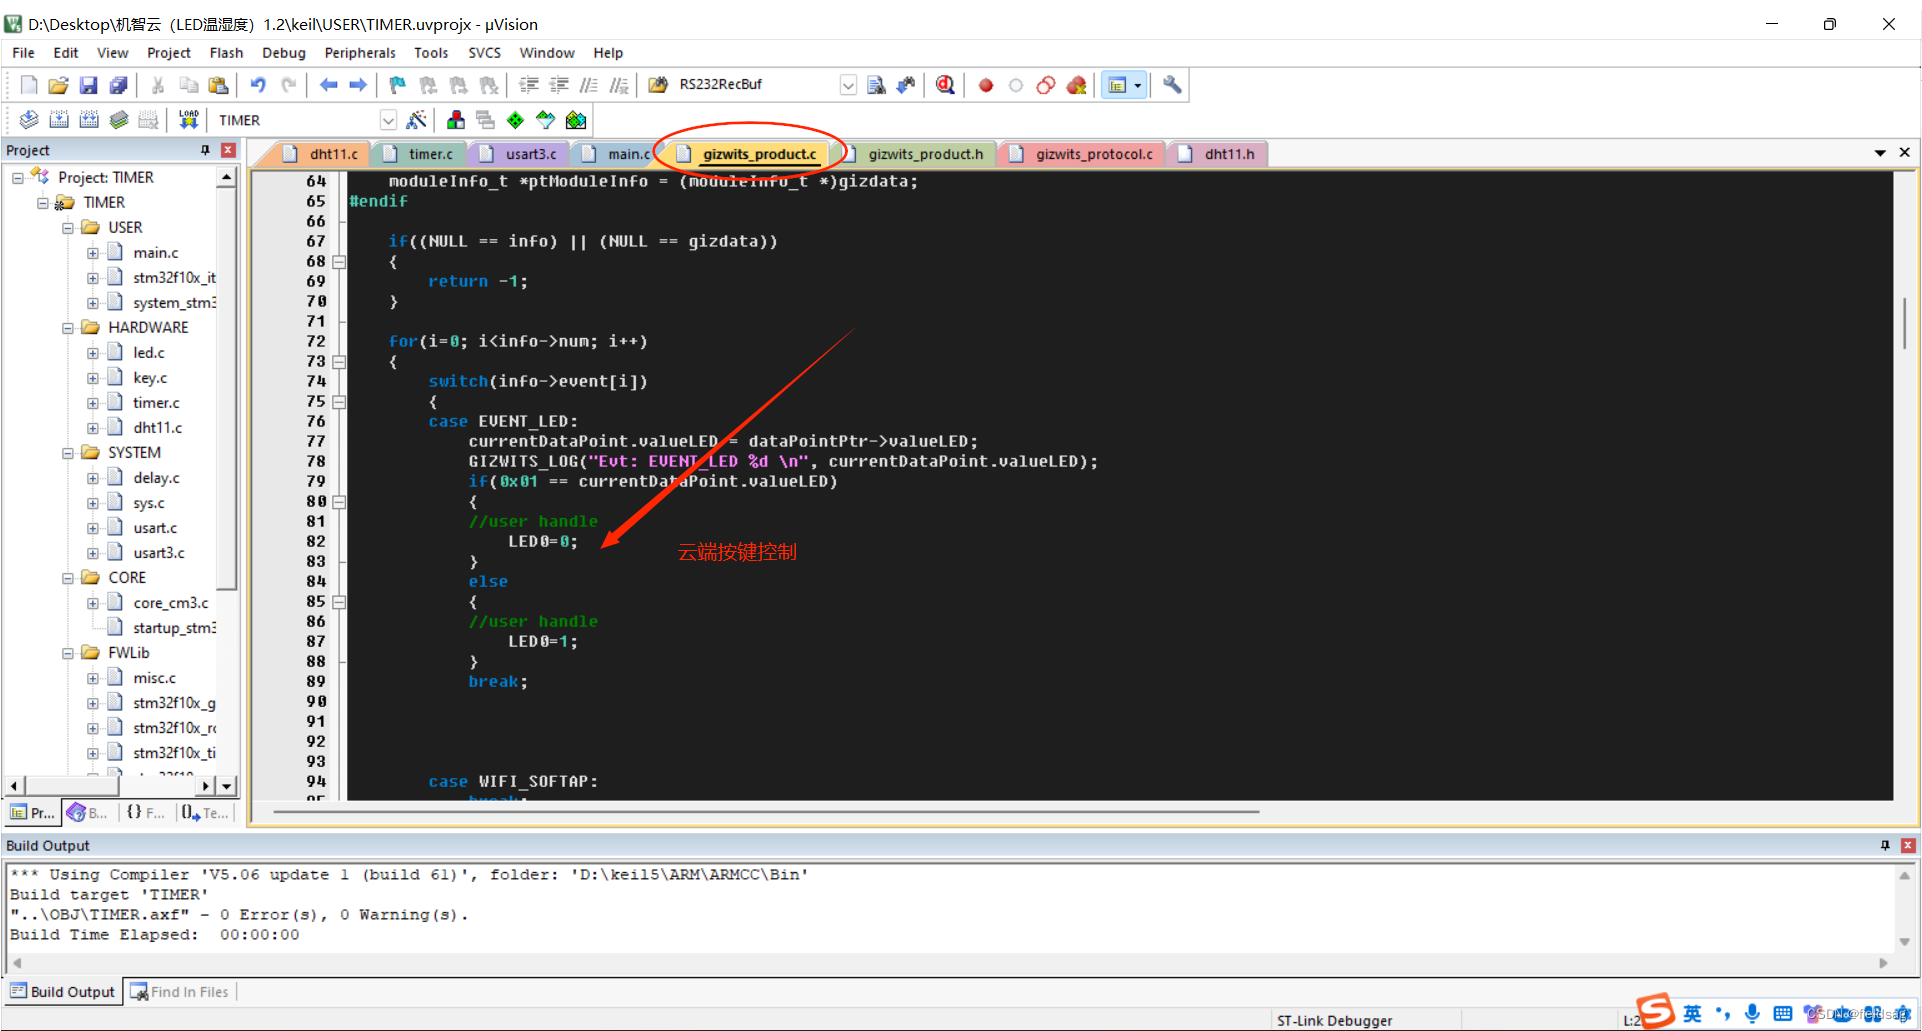Click the Cut scissors icon

[158, 85]
